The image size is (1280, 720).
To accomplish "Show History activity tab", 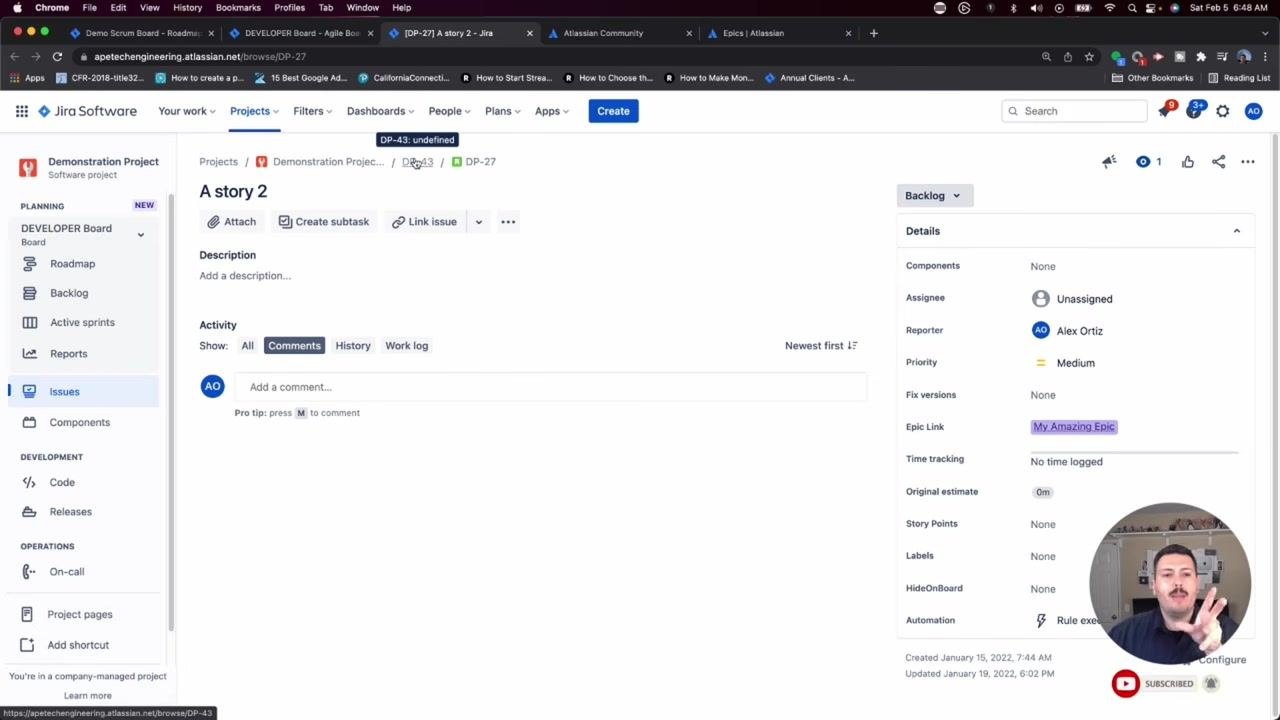I will click(353, 346).
